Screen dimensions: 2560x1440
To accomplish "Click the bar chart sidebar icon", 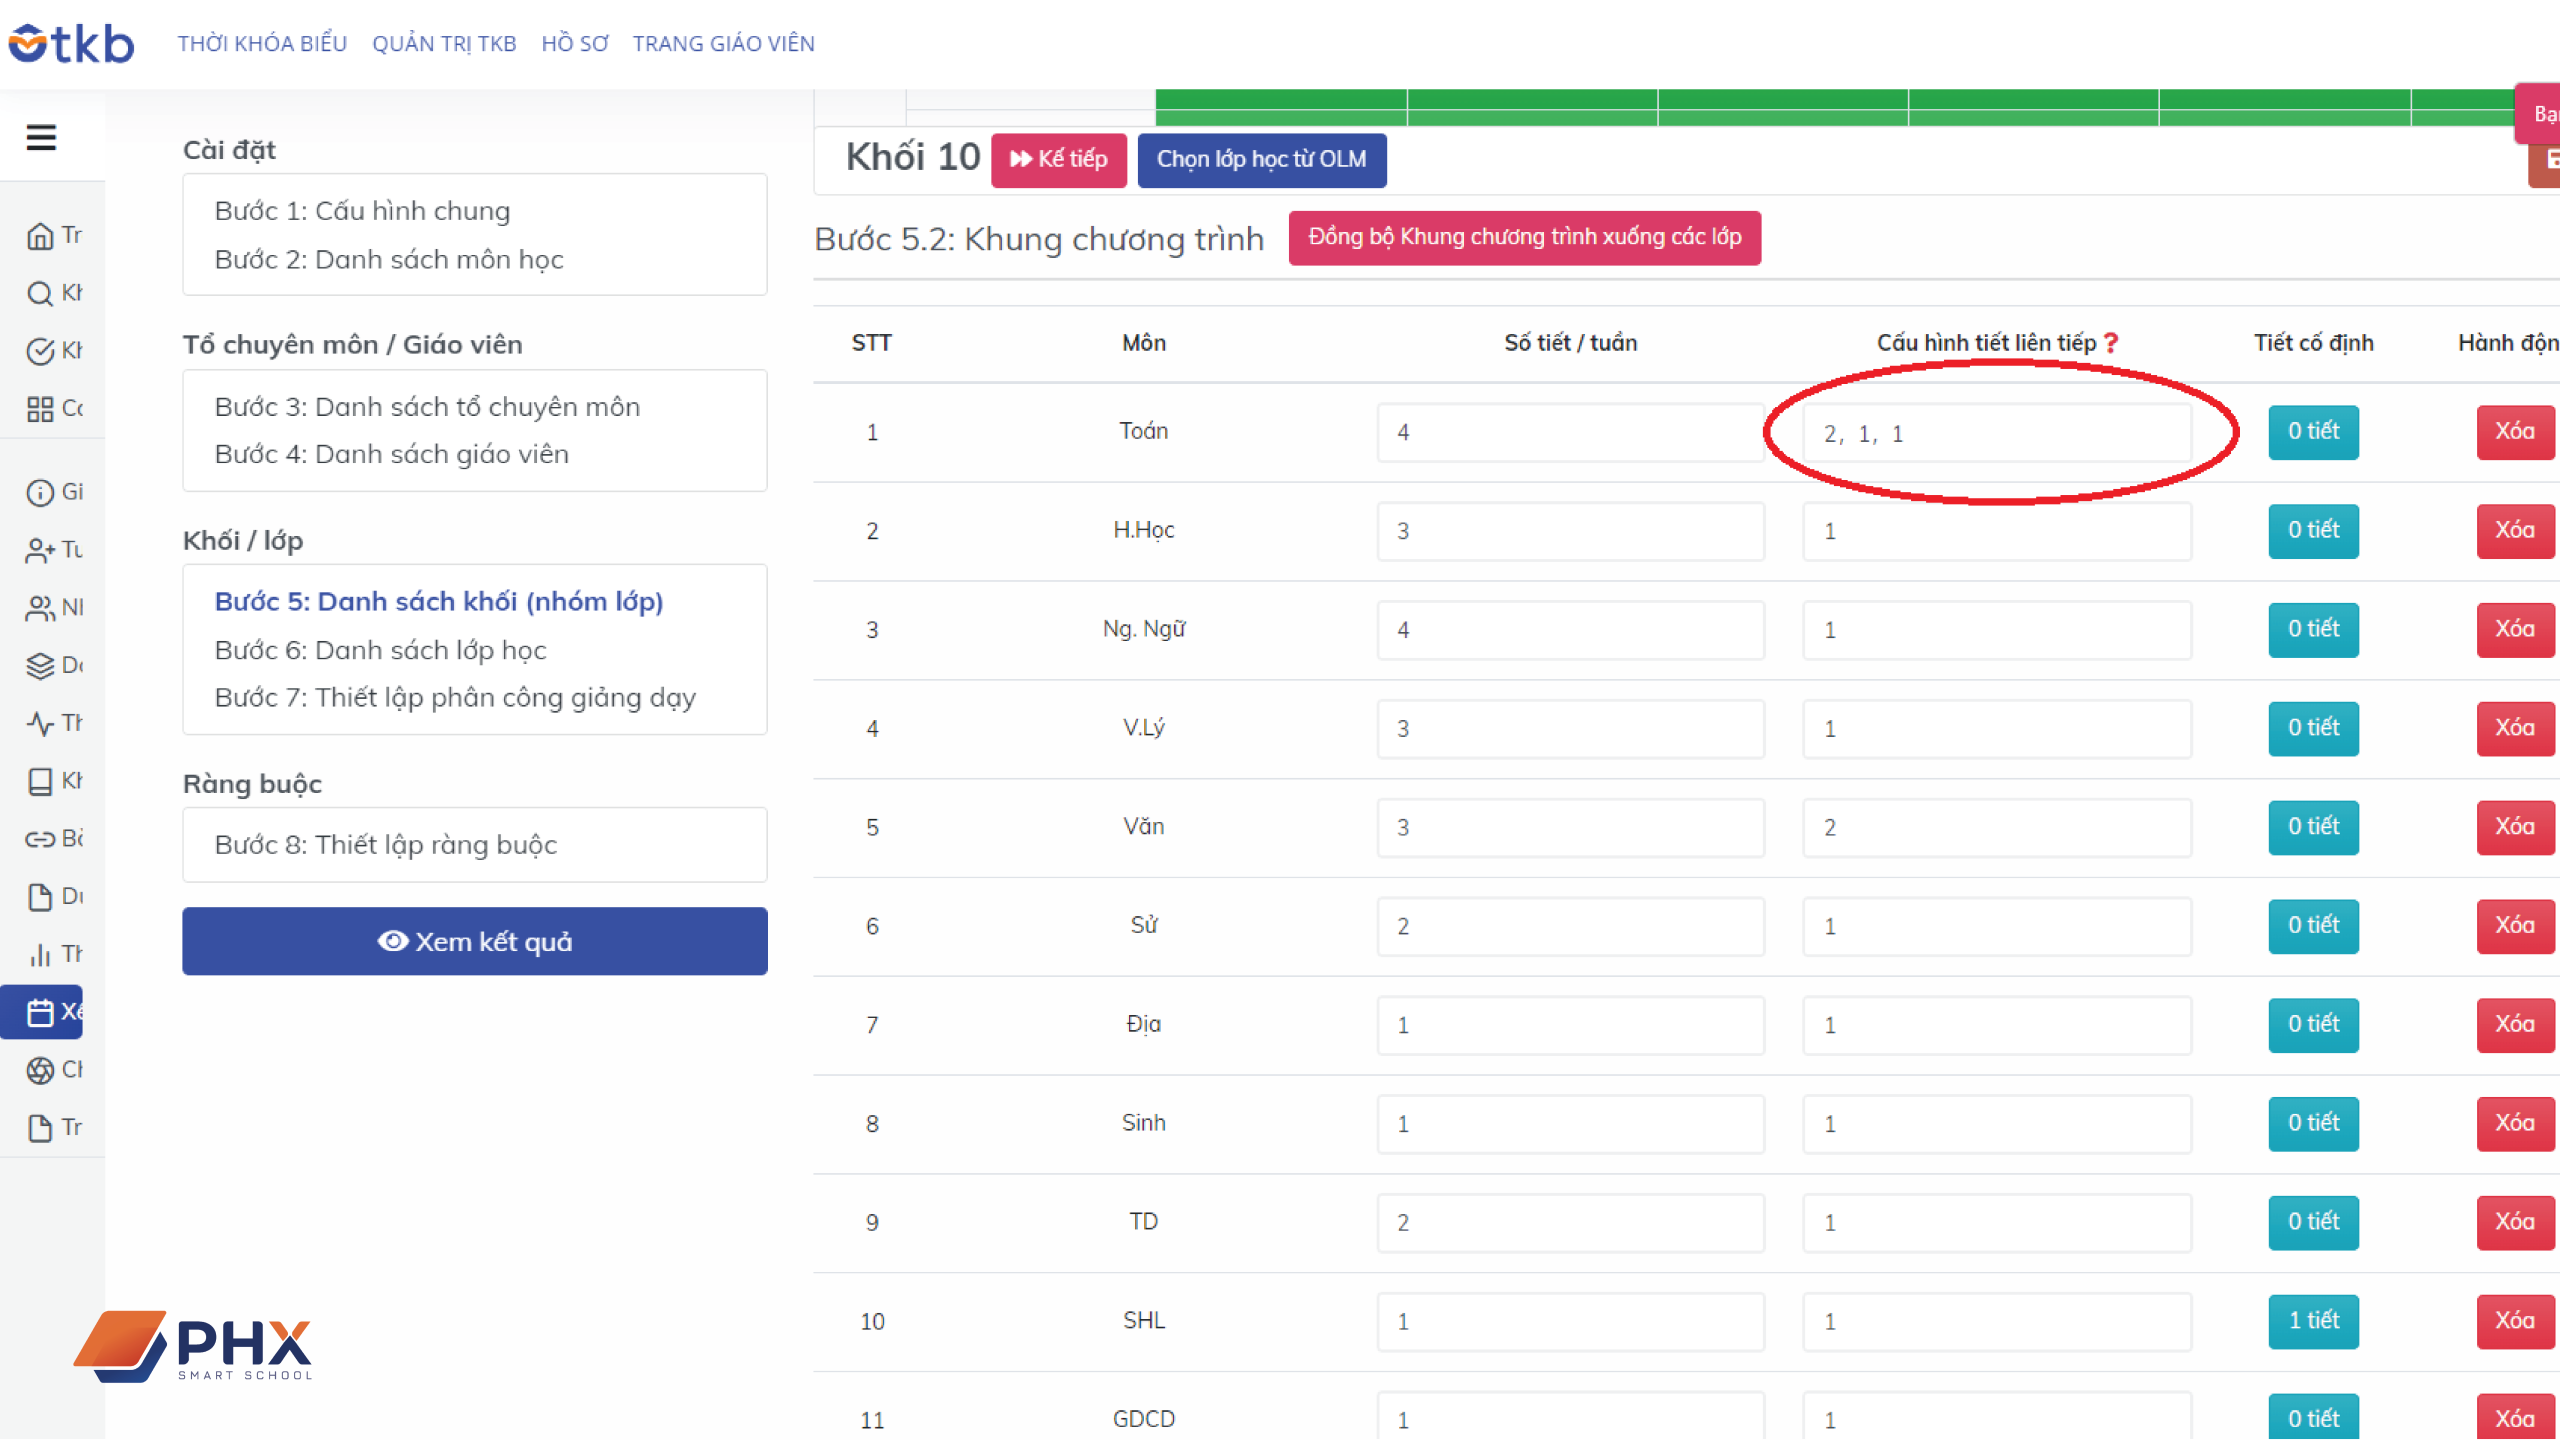I will point(40,955).
